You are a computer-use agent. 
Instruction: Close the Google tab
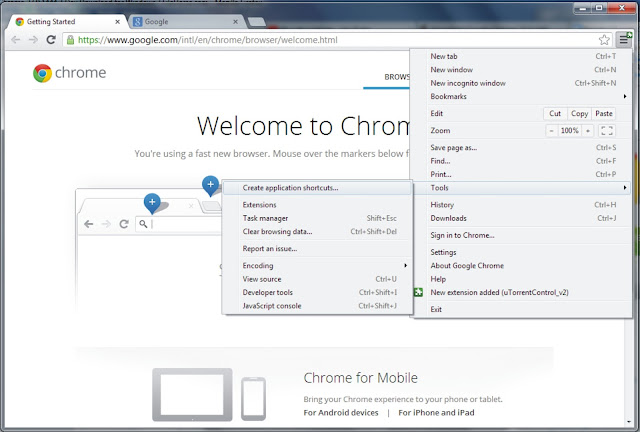tap(236, 22)
